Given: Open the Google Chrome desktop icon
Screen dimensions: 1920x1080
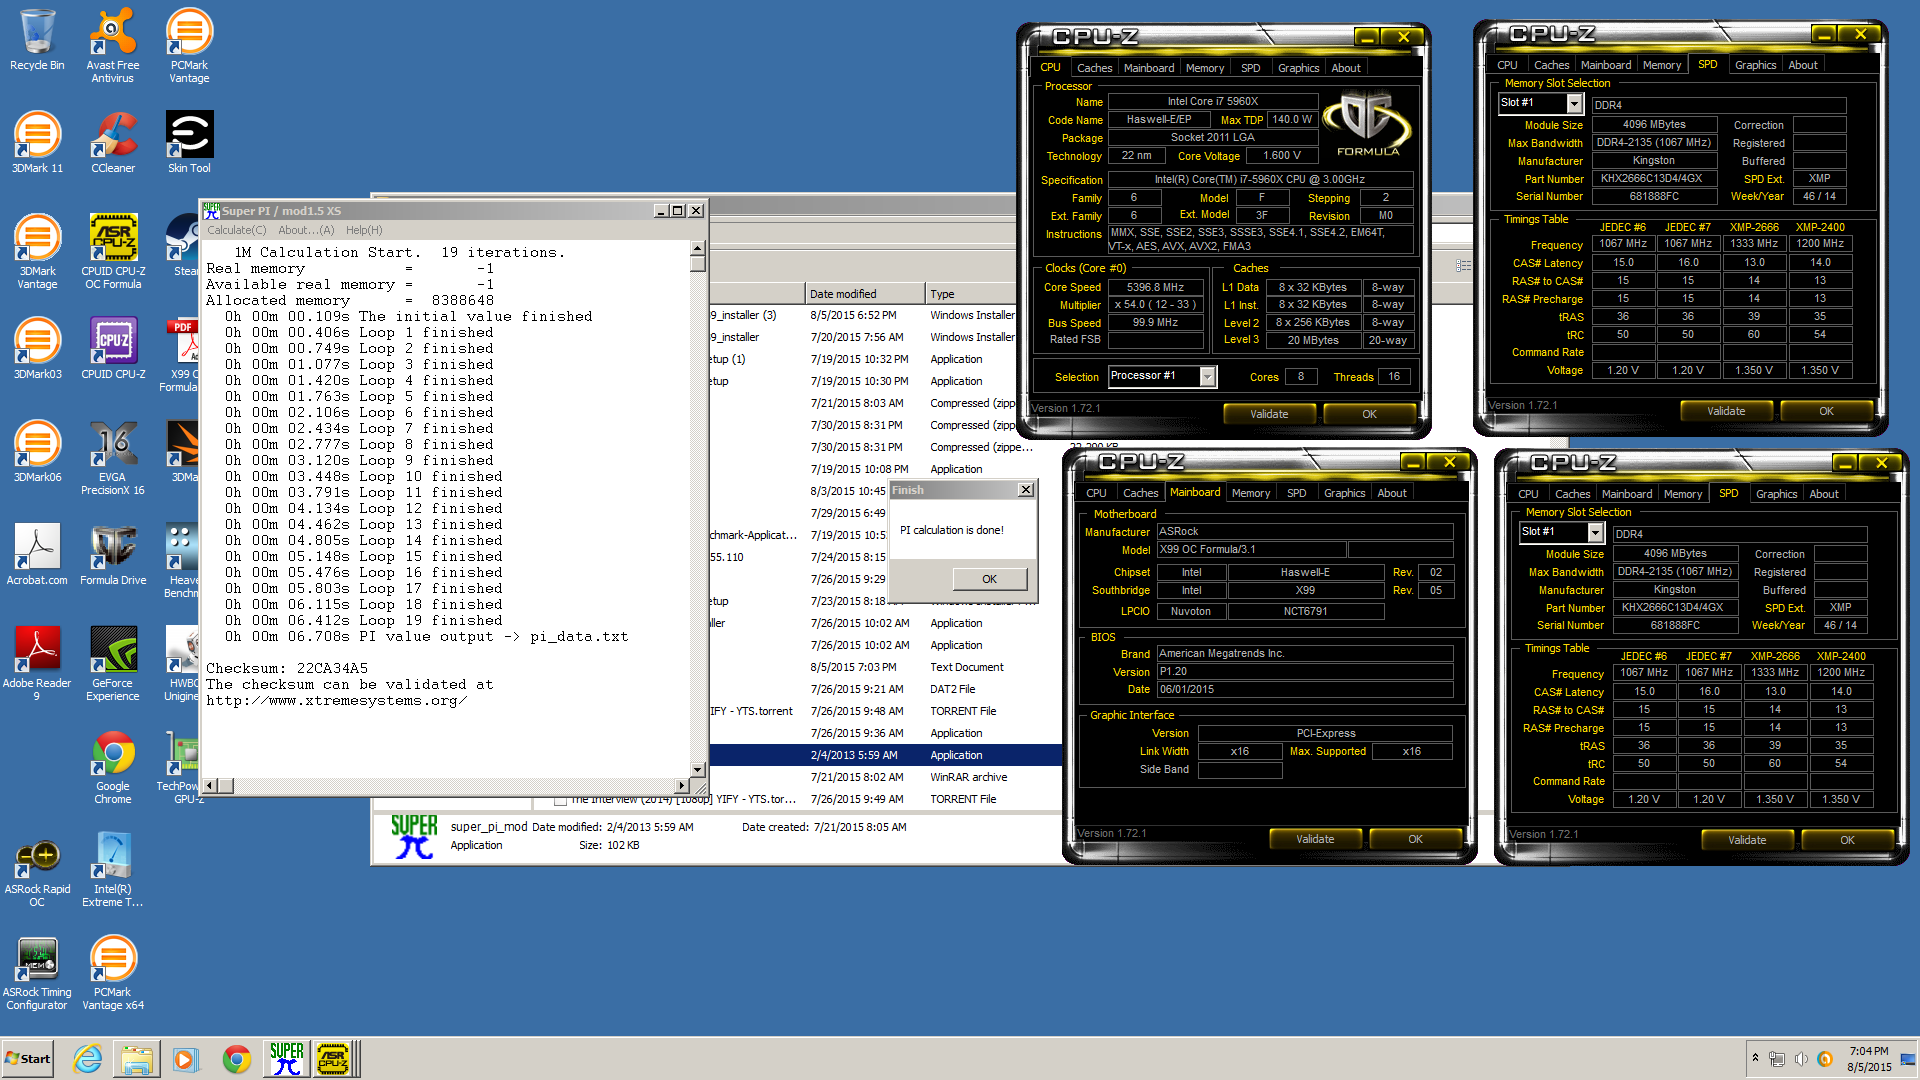Looking at the screenshot, I should pos(113,767).
